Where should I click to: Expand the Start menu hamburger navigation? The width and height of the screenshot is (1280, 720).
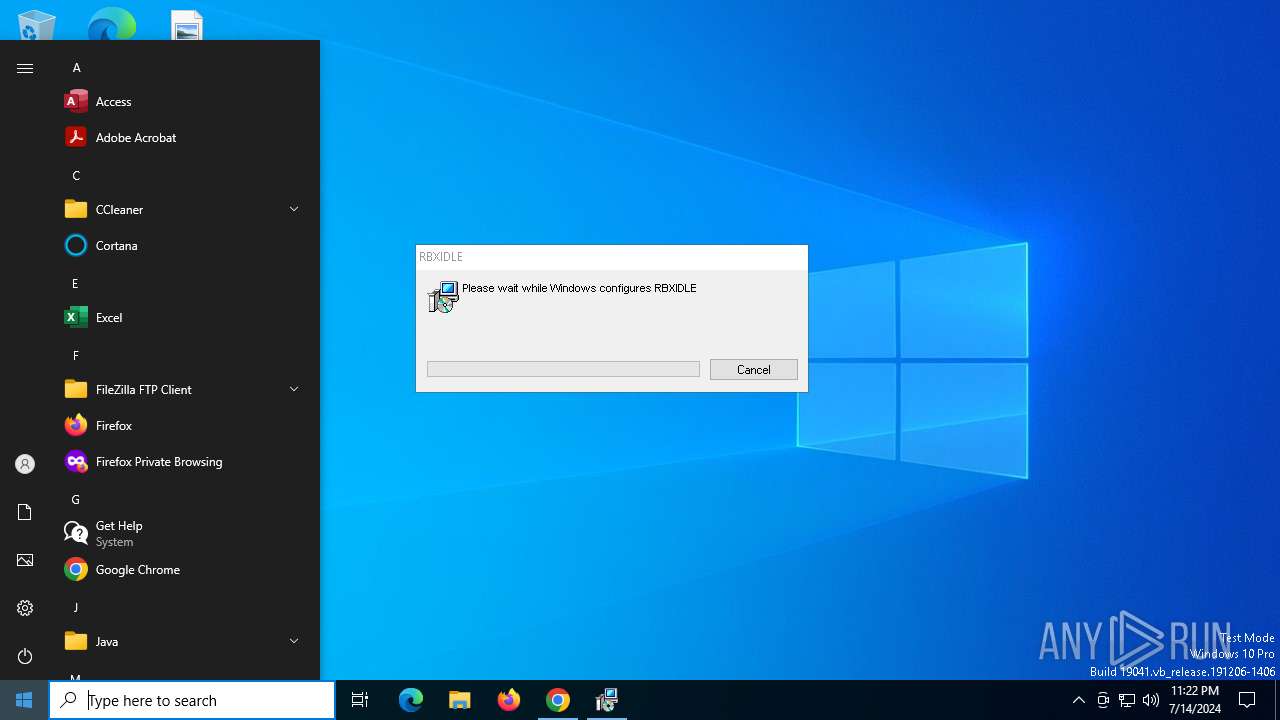point(25,68)
